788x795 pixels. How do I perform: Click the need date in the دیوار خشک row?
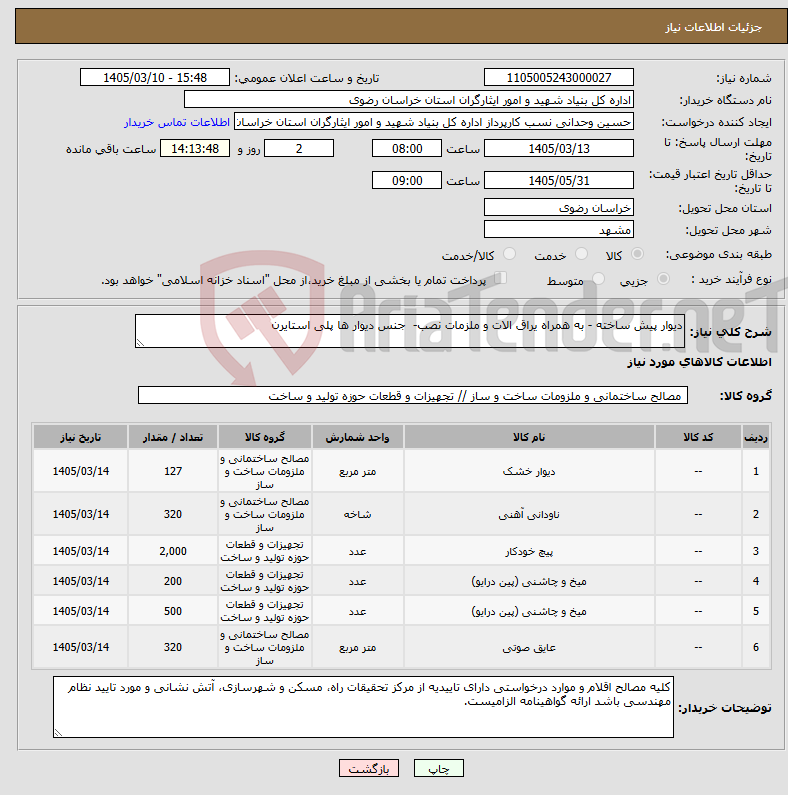(x=81, y=471)
